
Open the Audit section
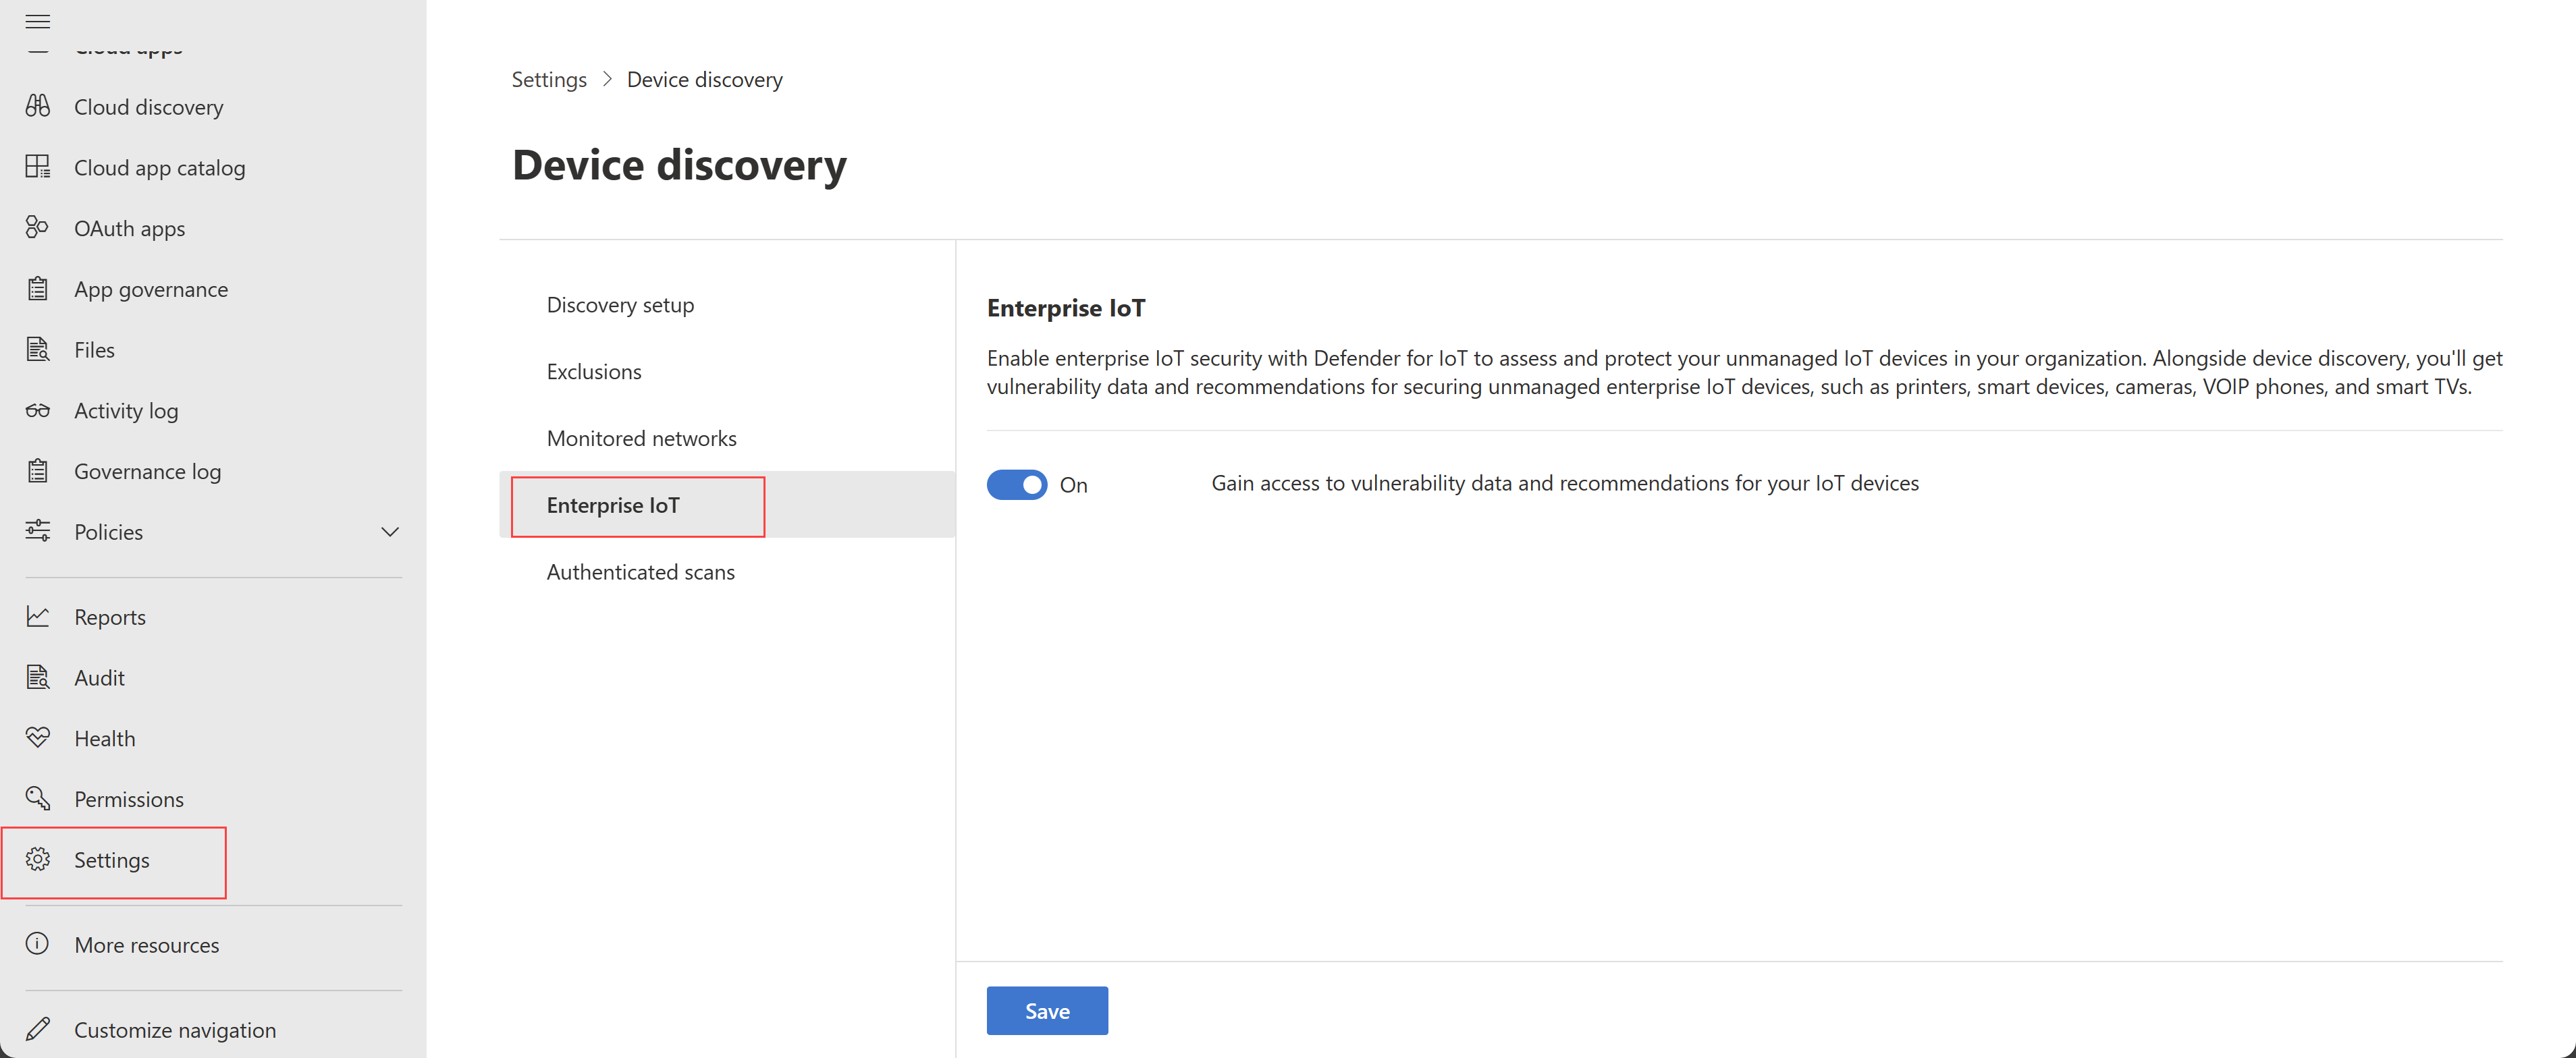coord(99,677)
